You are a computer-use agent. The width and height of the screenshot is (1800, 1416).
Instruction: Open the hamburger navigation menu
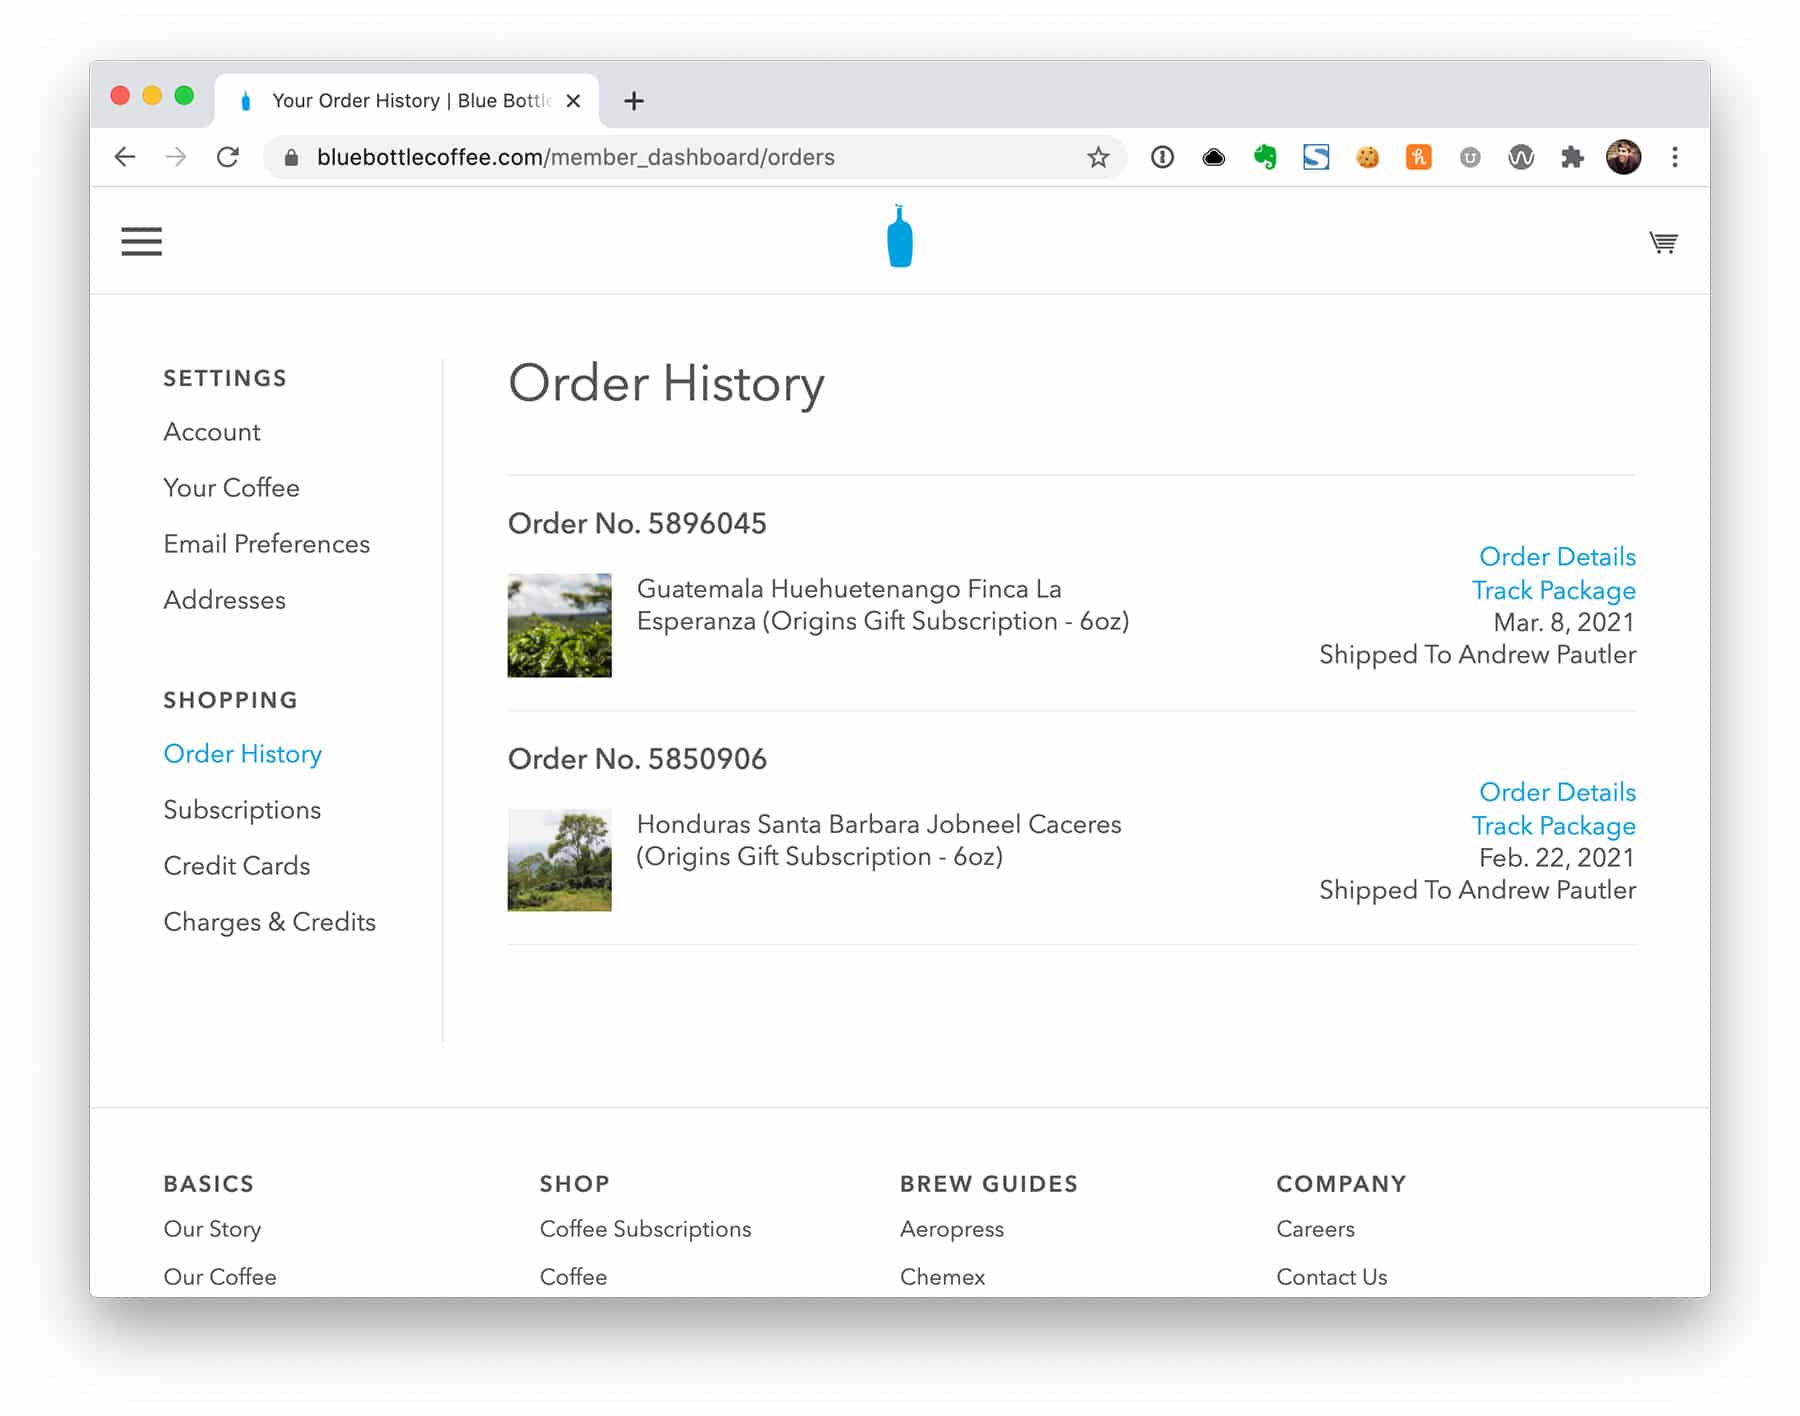(x=141, y=241)
